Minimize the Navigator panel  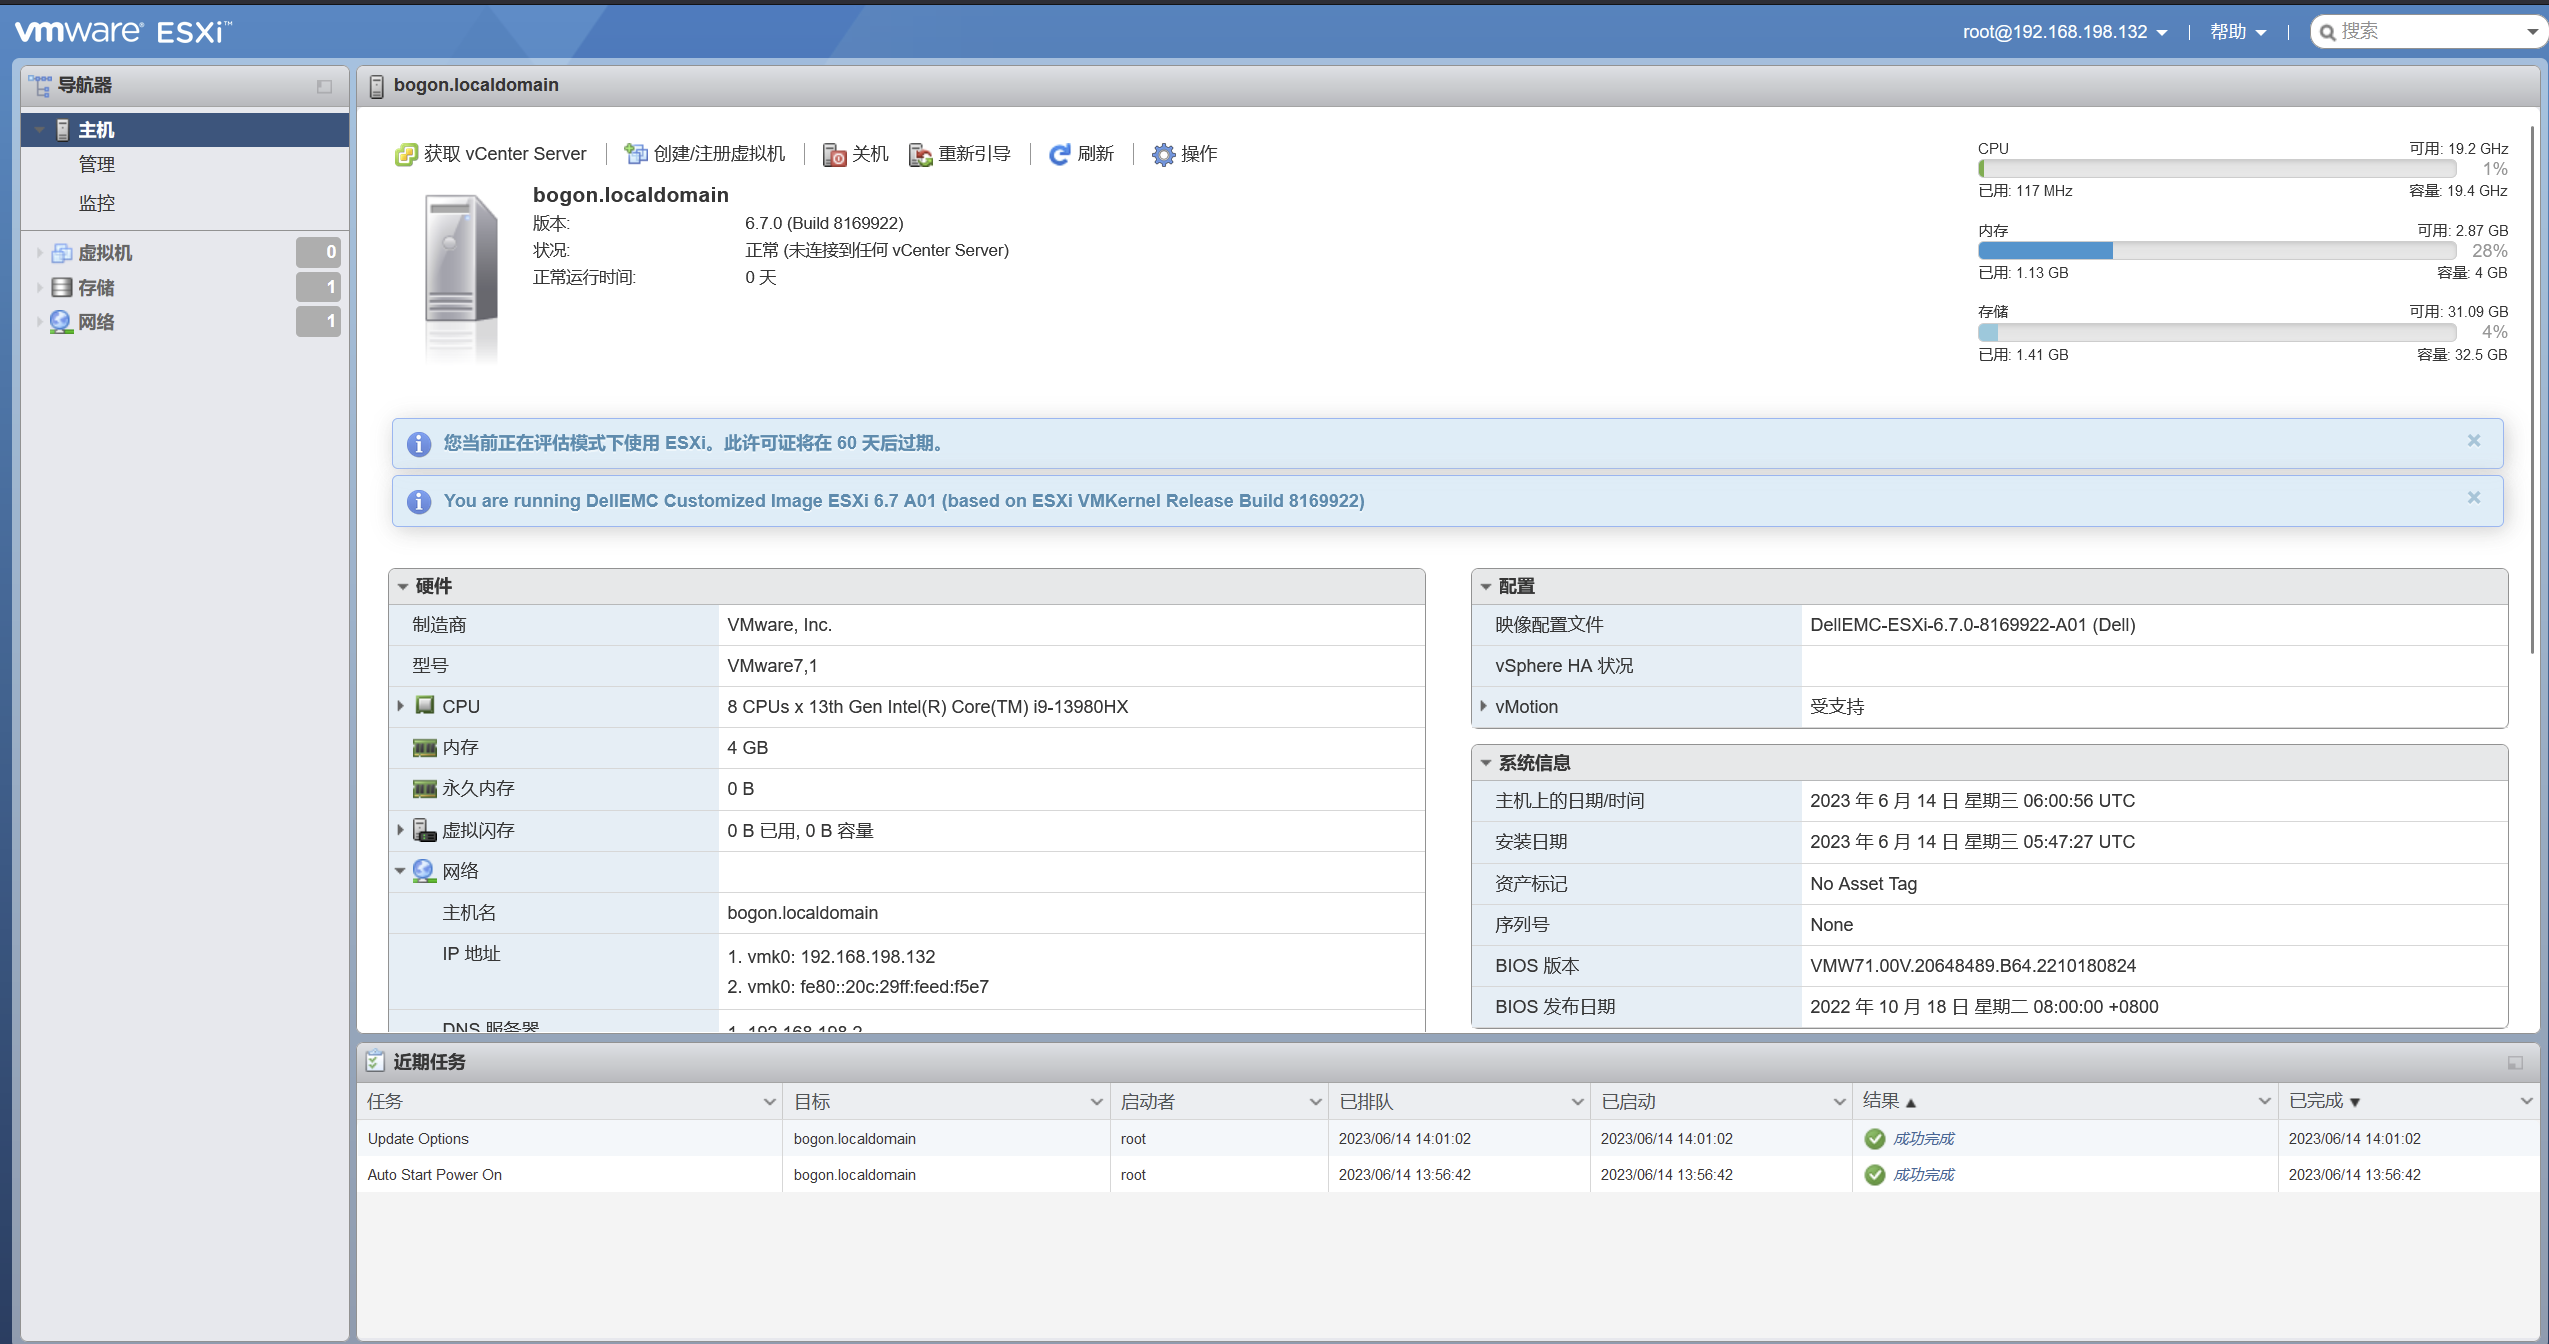pos(324,87)
